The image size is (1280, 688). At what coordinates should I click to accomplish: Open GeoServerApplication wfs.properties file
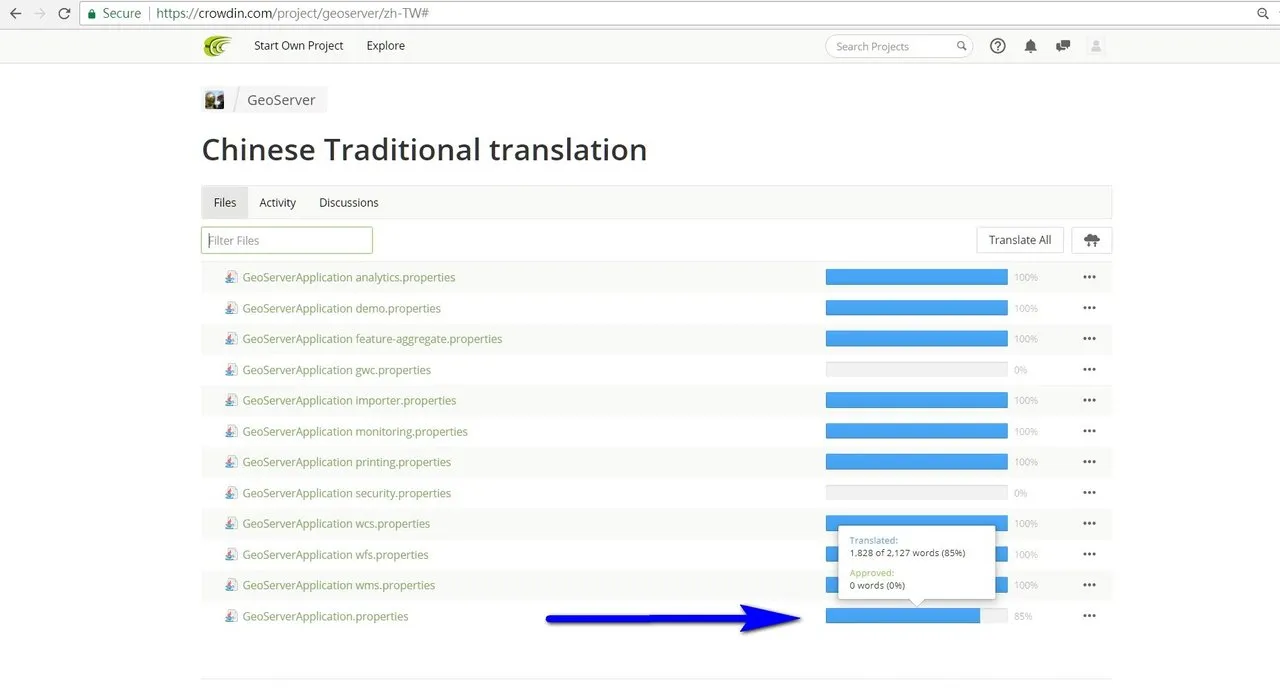335,554
